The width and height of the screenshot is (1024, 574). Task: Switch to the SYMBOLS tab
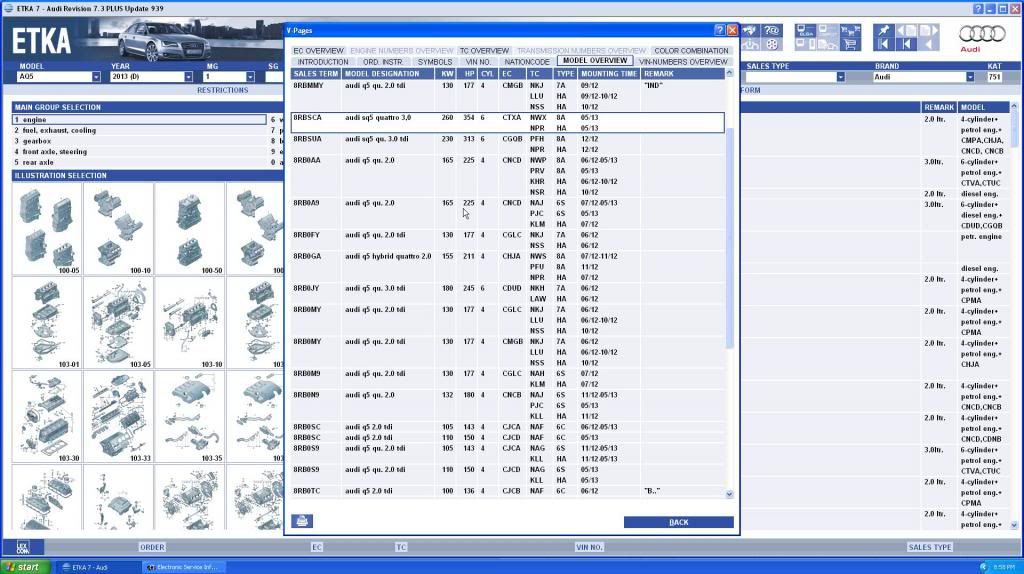click(x=435, y=62)
